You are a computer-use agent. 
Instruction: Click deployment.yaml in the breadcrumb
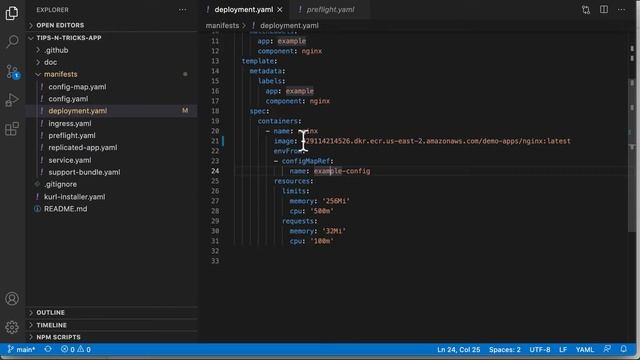coord(289,25)
